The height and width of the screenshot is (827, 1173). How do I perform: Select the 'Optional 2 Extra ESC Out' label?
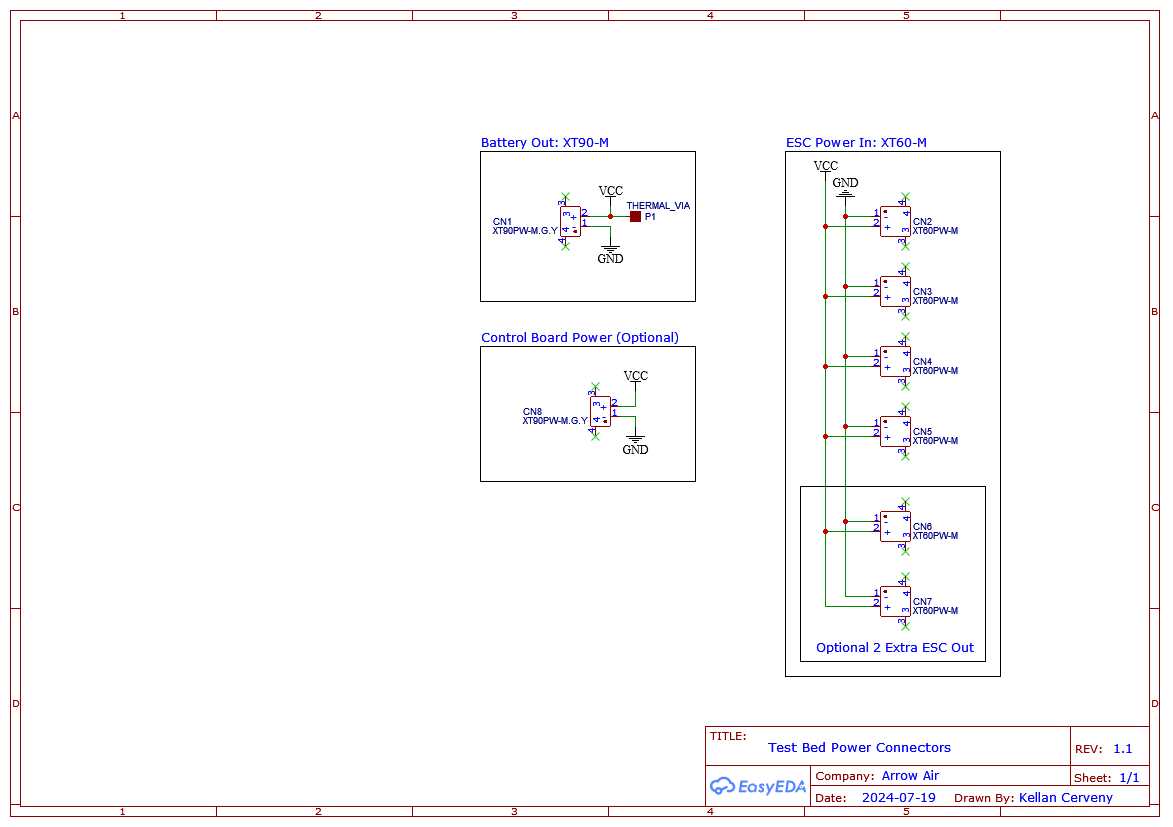tap(895, 647)
